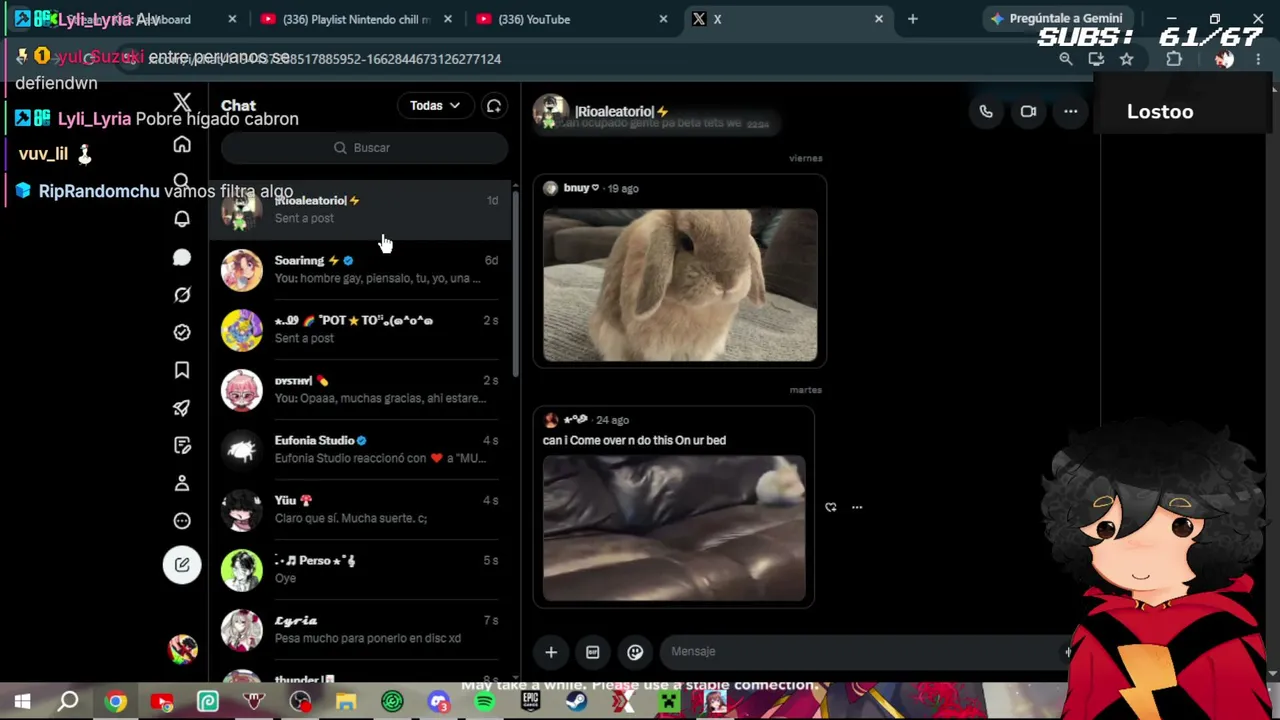Open the chat with 'Opaaa, muchas gracias' preview

pyautogui.click(x=360, y=390)
